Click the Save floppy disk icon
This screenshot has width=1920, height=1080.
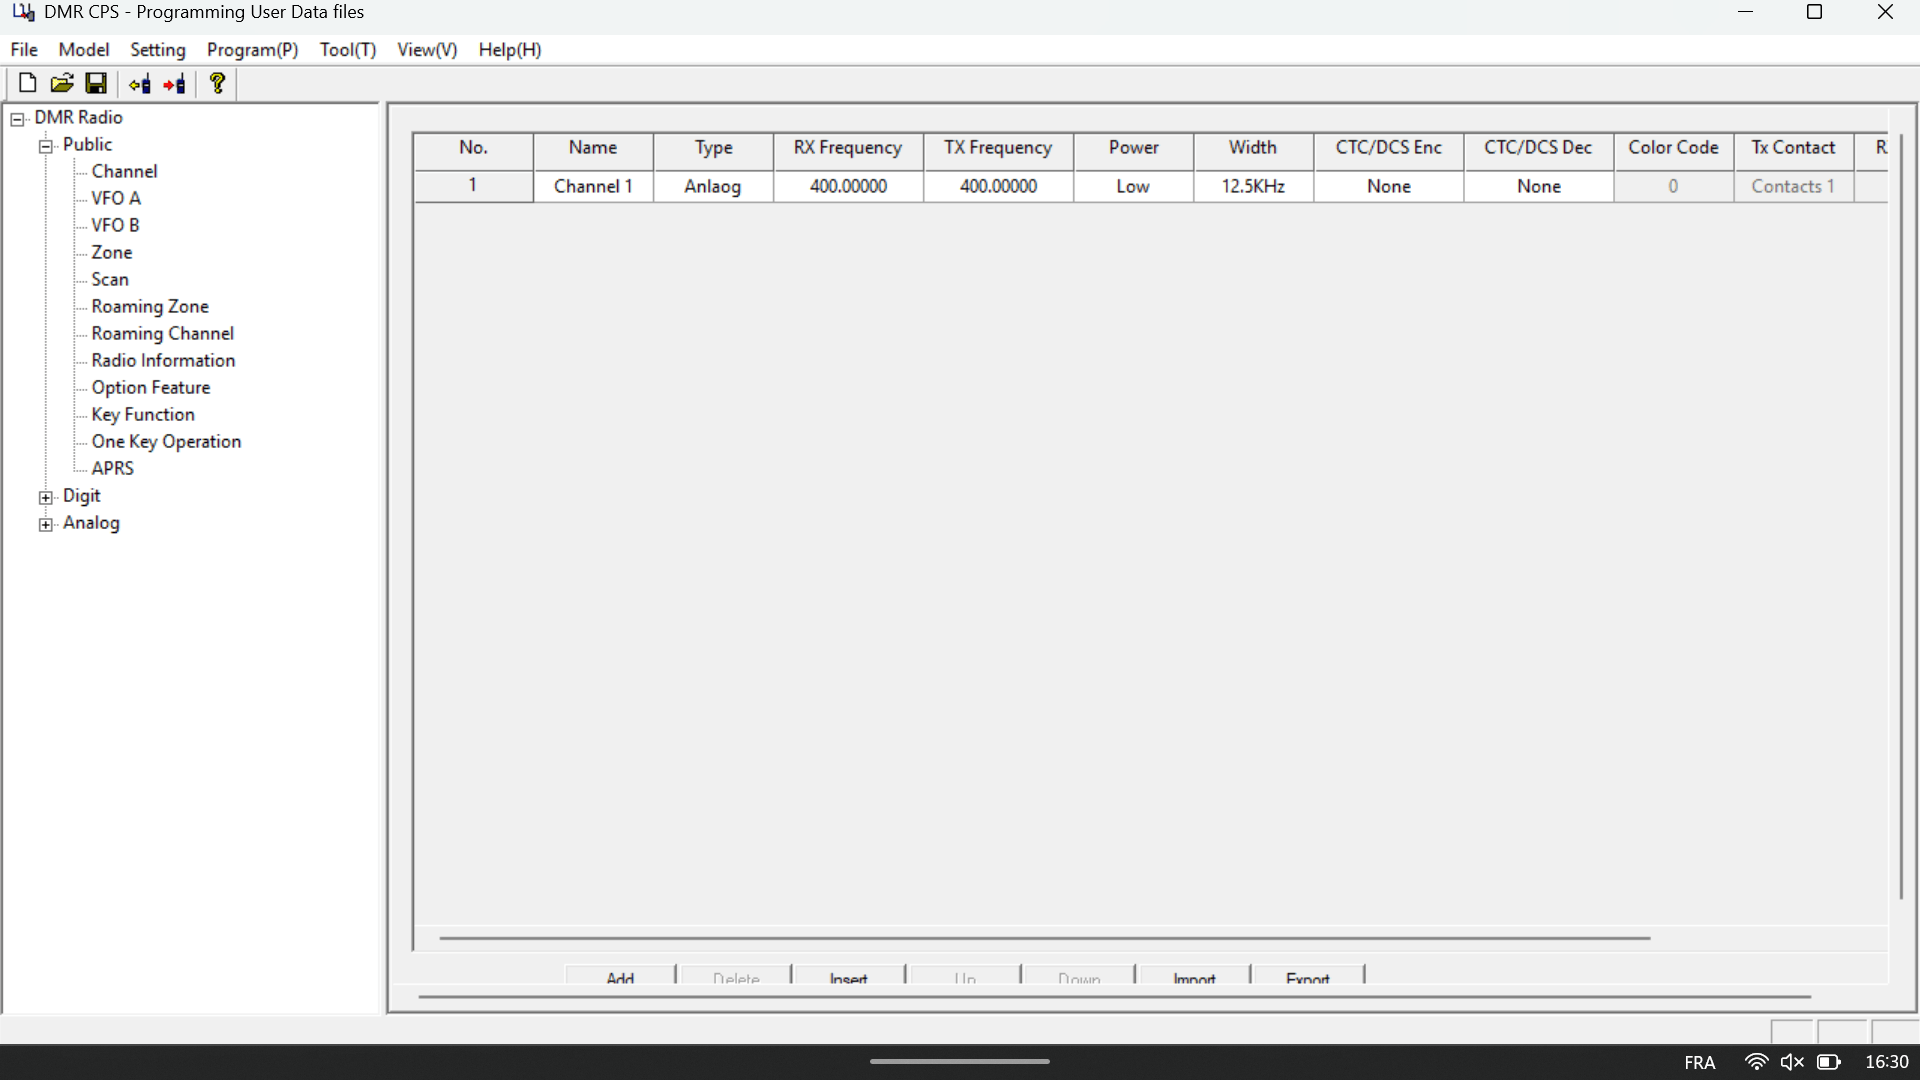coord(96,84)
